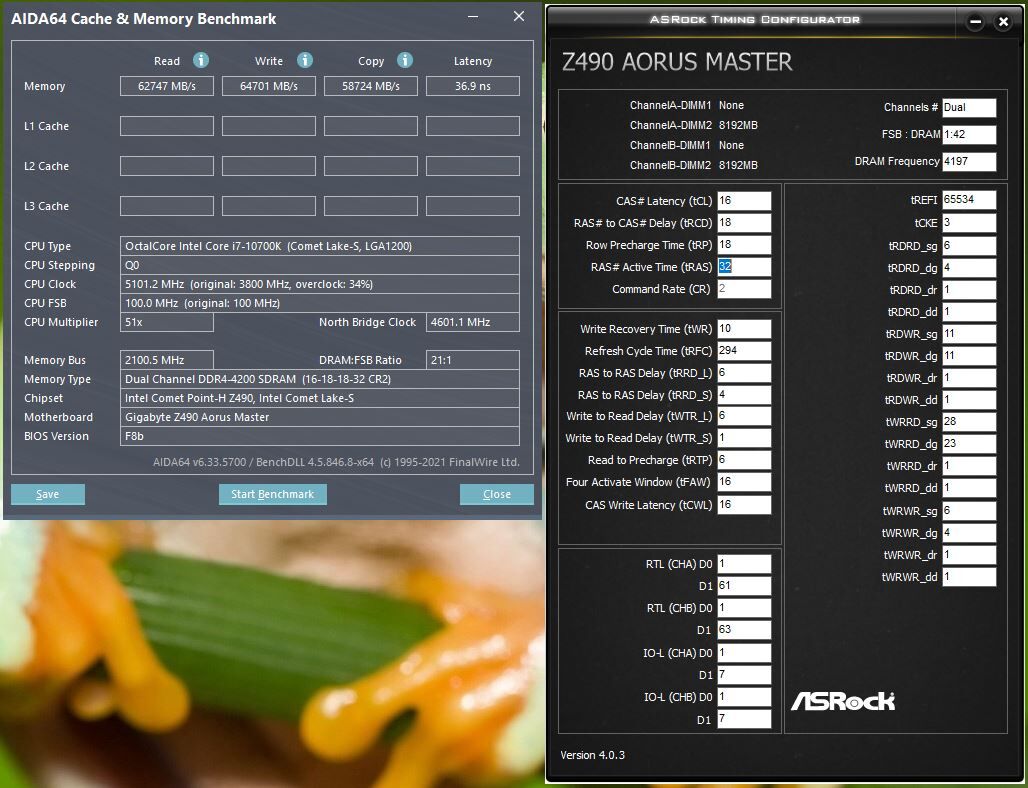
Task: Click the empty L2 Cache Write field
Action: click(x=269, y=166)
